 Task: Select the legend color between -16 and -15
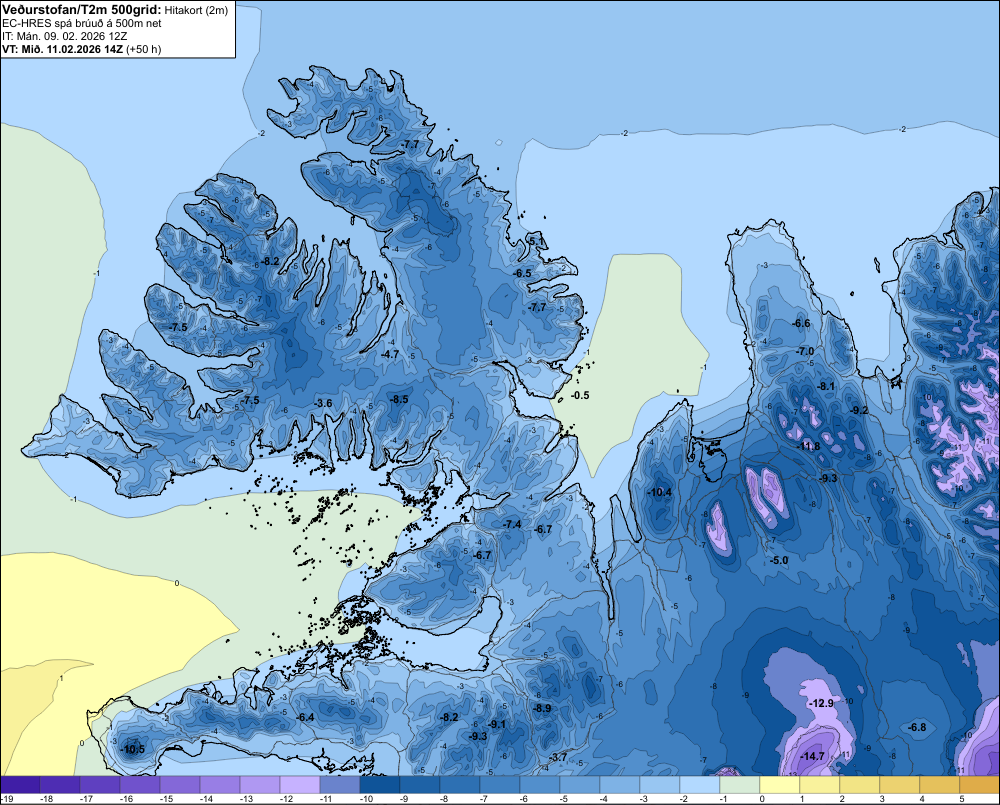pyautogui.click(x=140, y=785)
